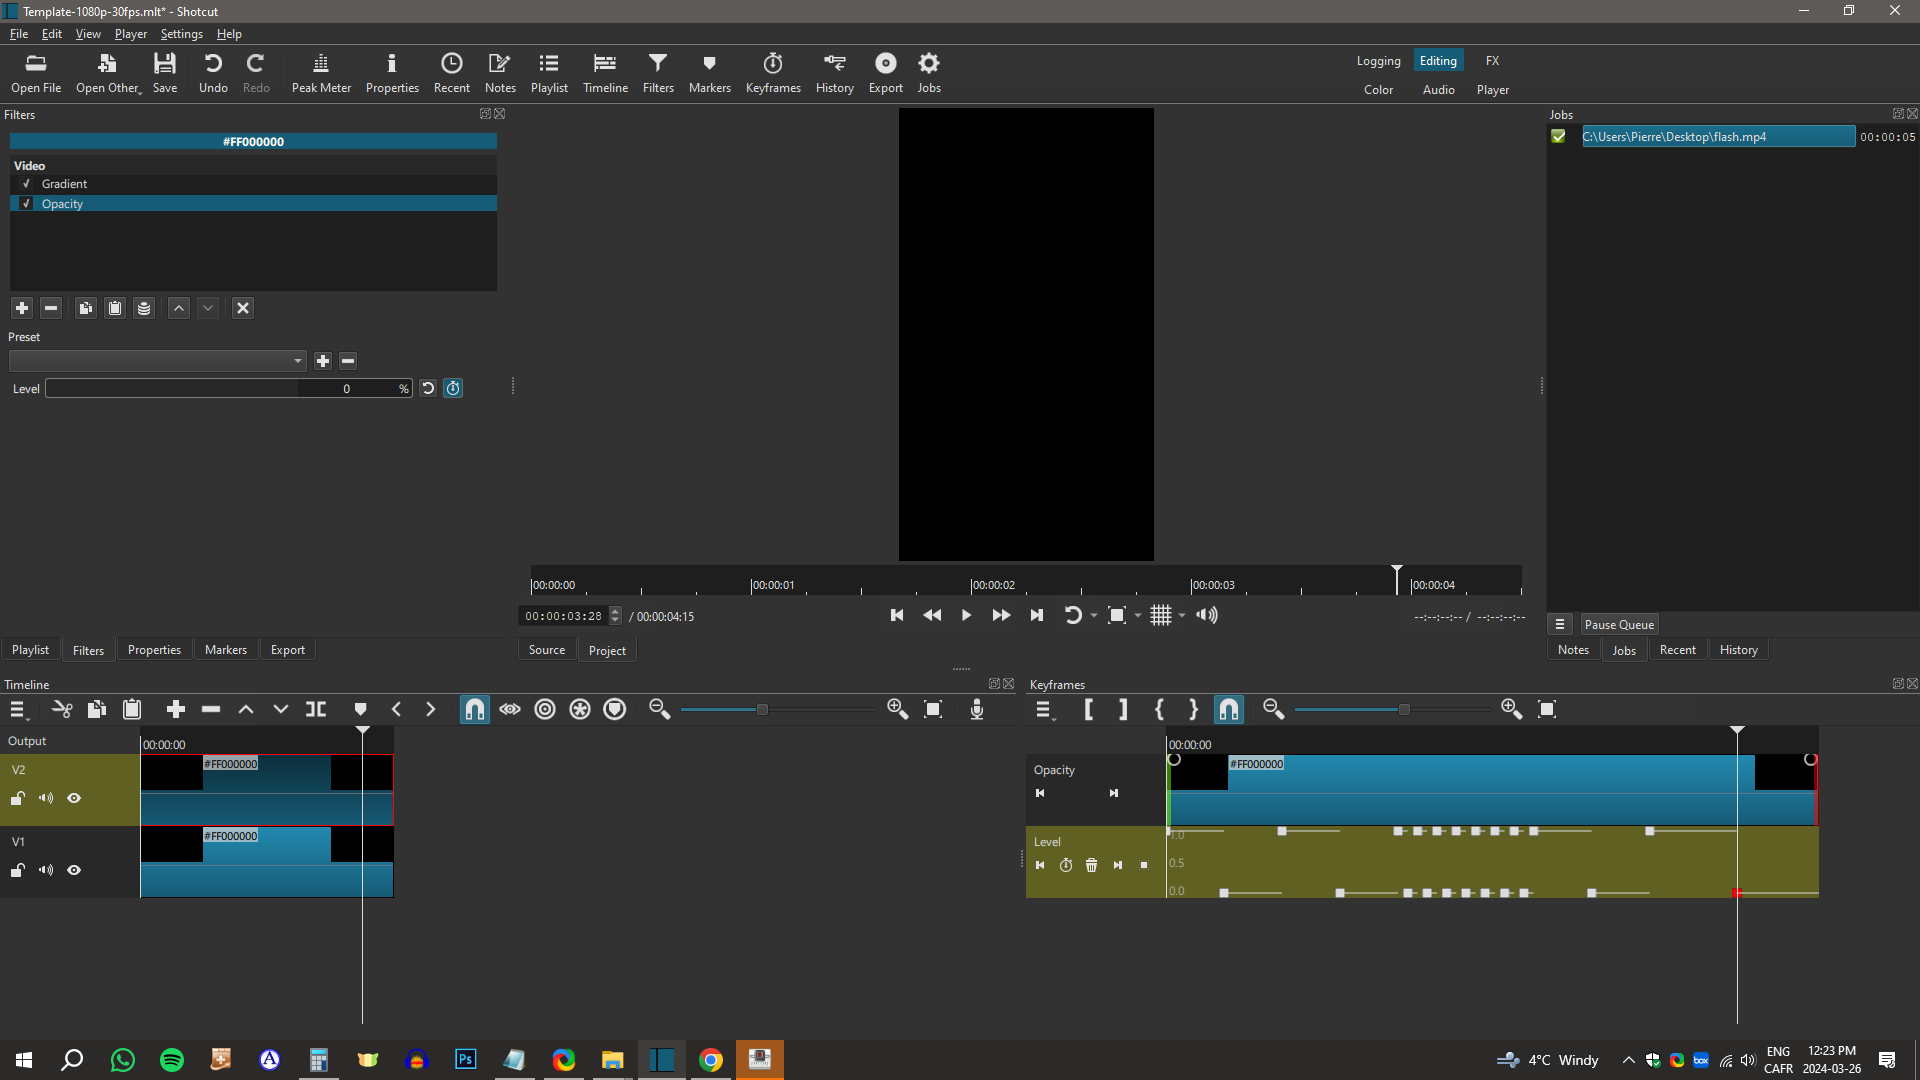Toggle timeline snapping magnet icon
Image resolution: width=1920 pixels, height=1080 pixels.
[475, 709]
